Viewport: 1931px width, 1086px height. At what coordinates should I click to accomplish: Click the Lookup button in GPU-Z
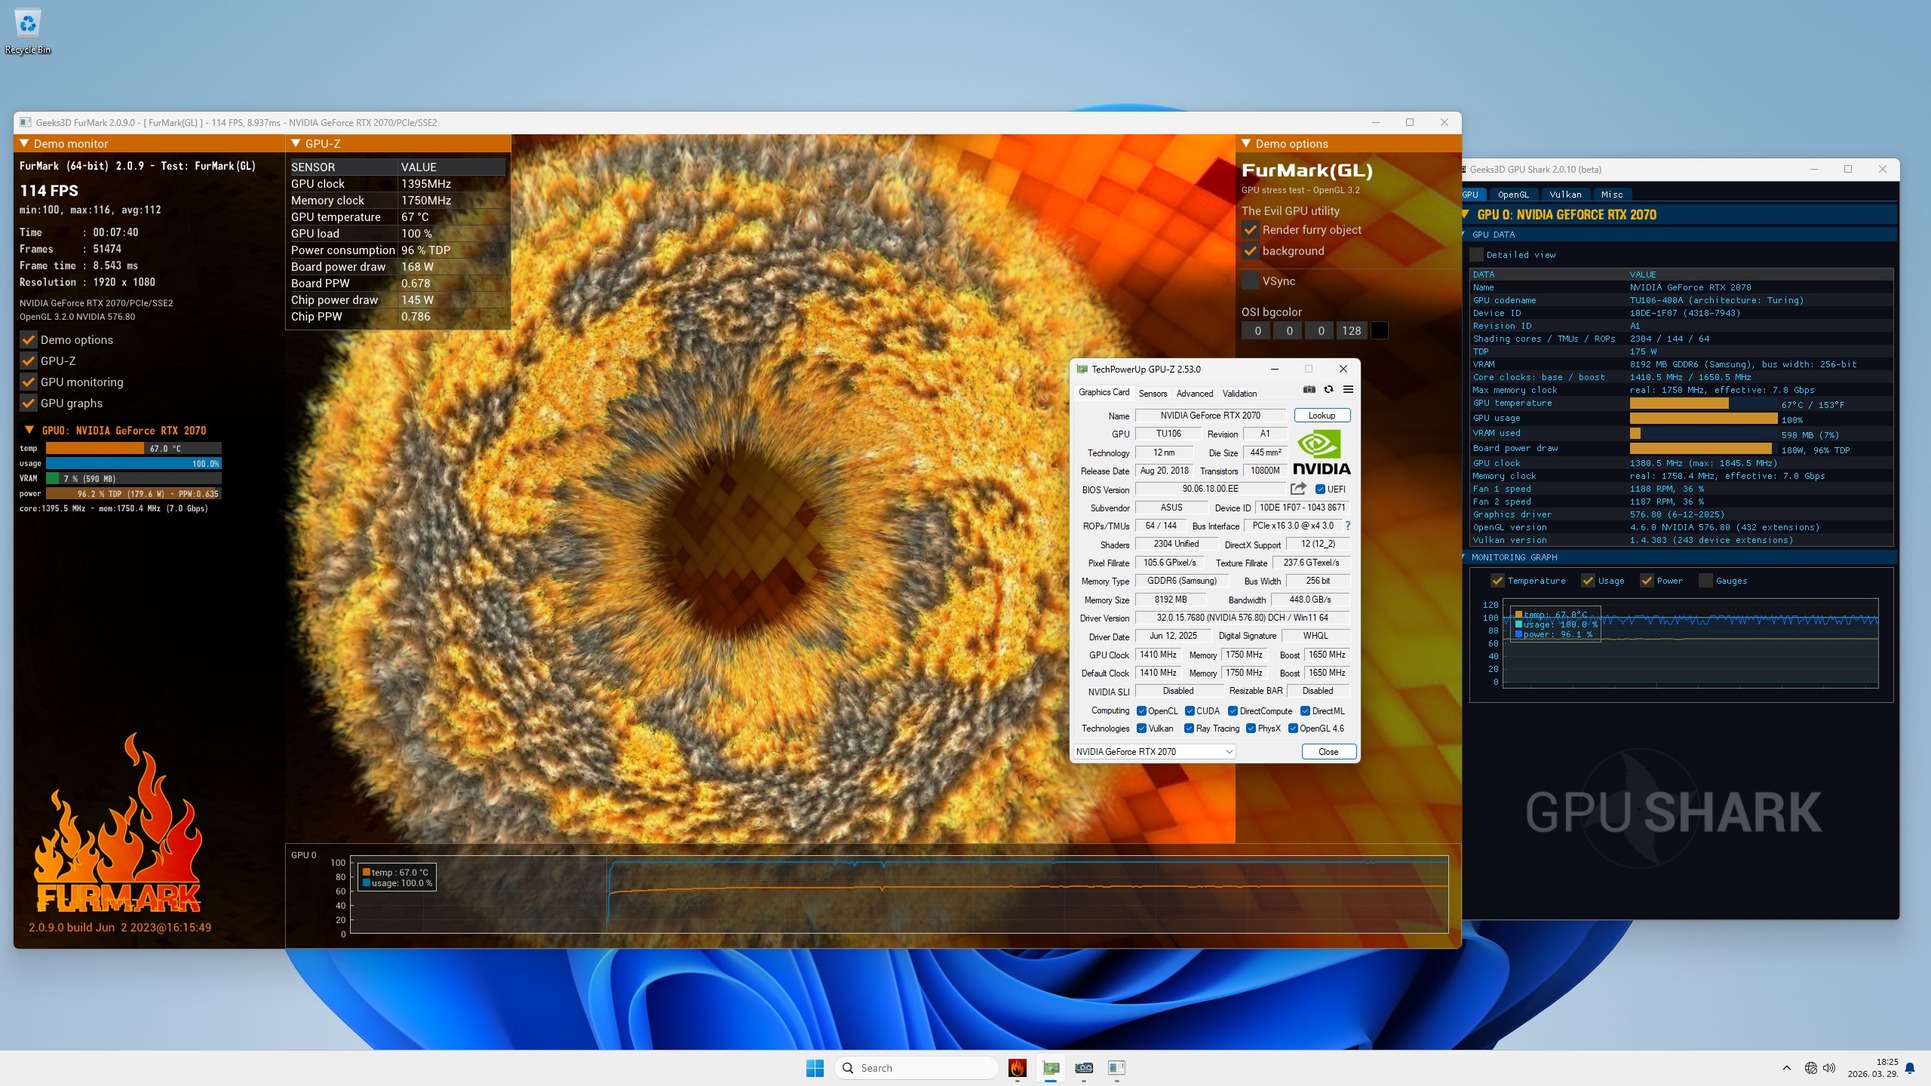point(1321,416)
